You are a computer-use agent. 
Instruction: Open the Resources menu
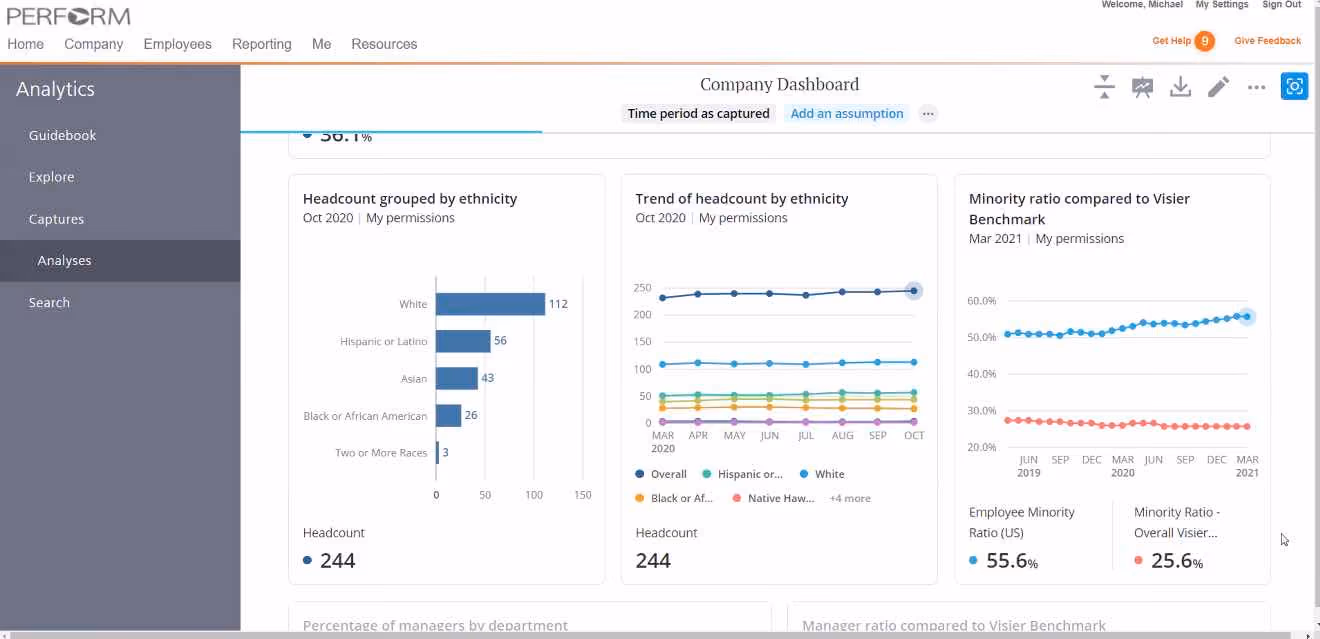coord(384,44)
